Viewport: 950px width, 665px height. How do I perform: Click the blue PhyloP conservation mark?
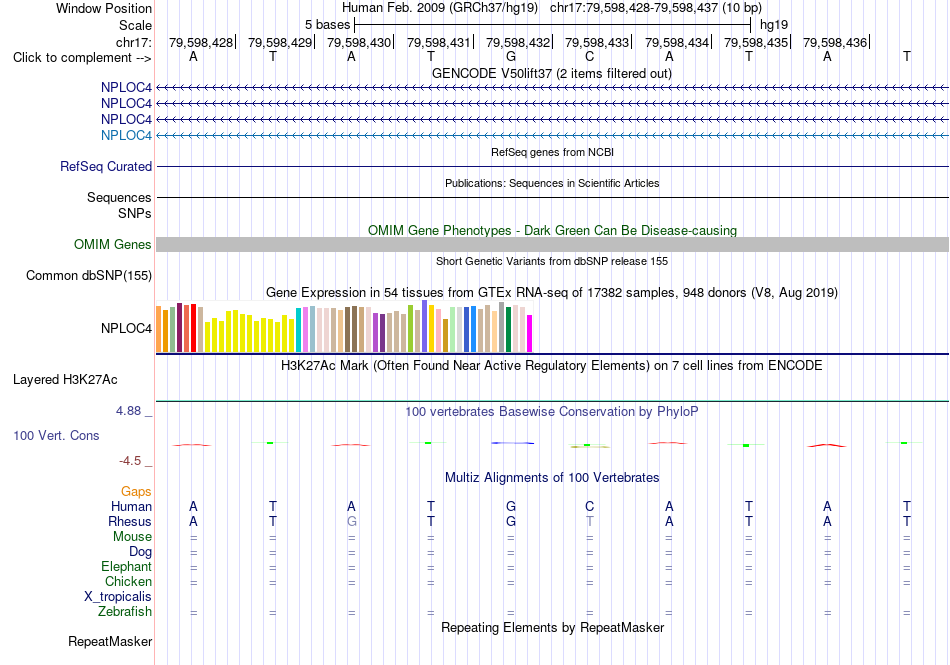click(513, 443)
